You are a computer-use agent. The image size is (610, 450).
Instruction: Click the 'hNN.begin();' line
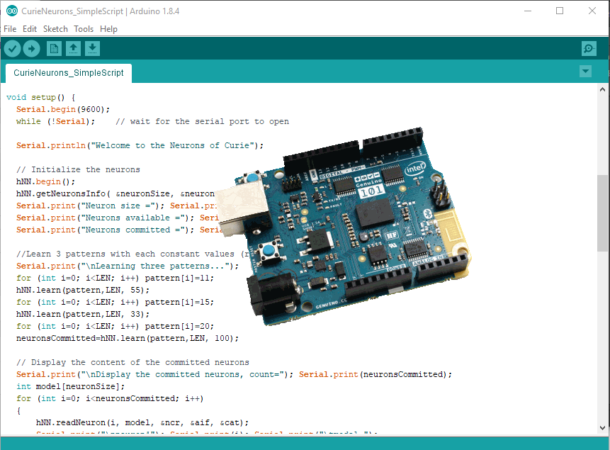click(x=46, y=182)
